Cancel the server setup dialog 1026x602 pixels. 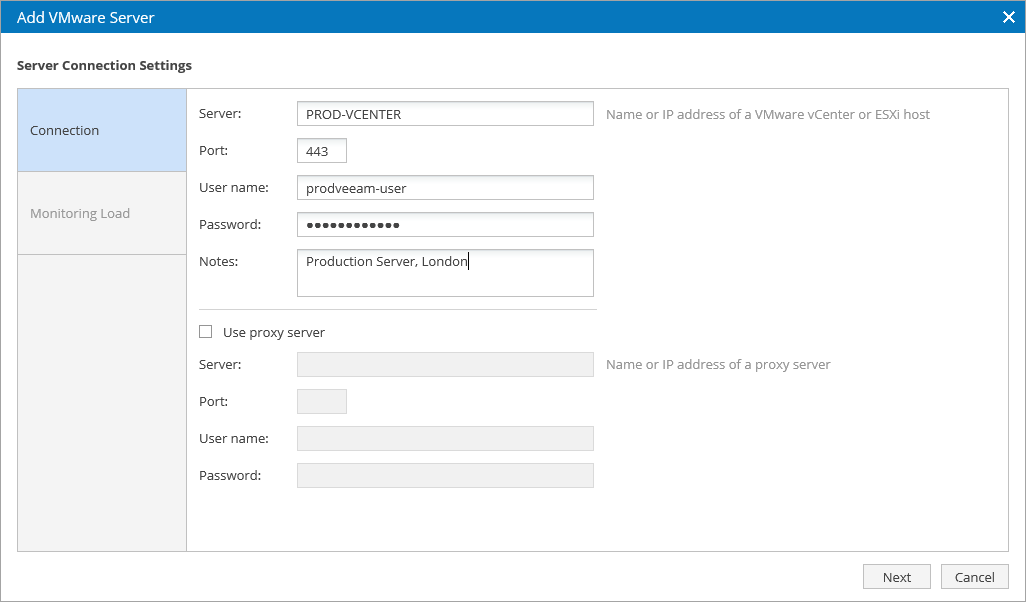[x=974, y=577]
